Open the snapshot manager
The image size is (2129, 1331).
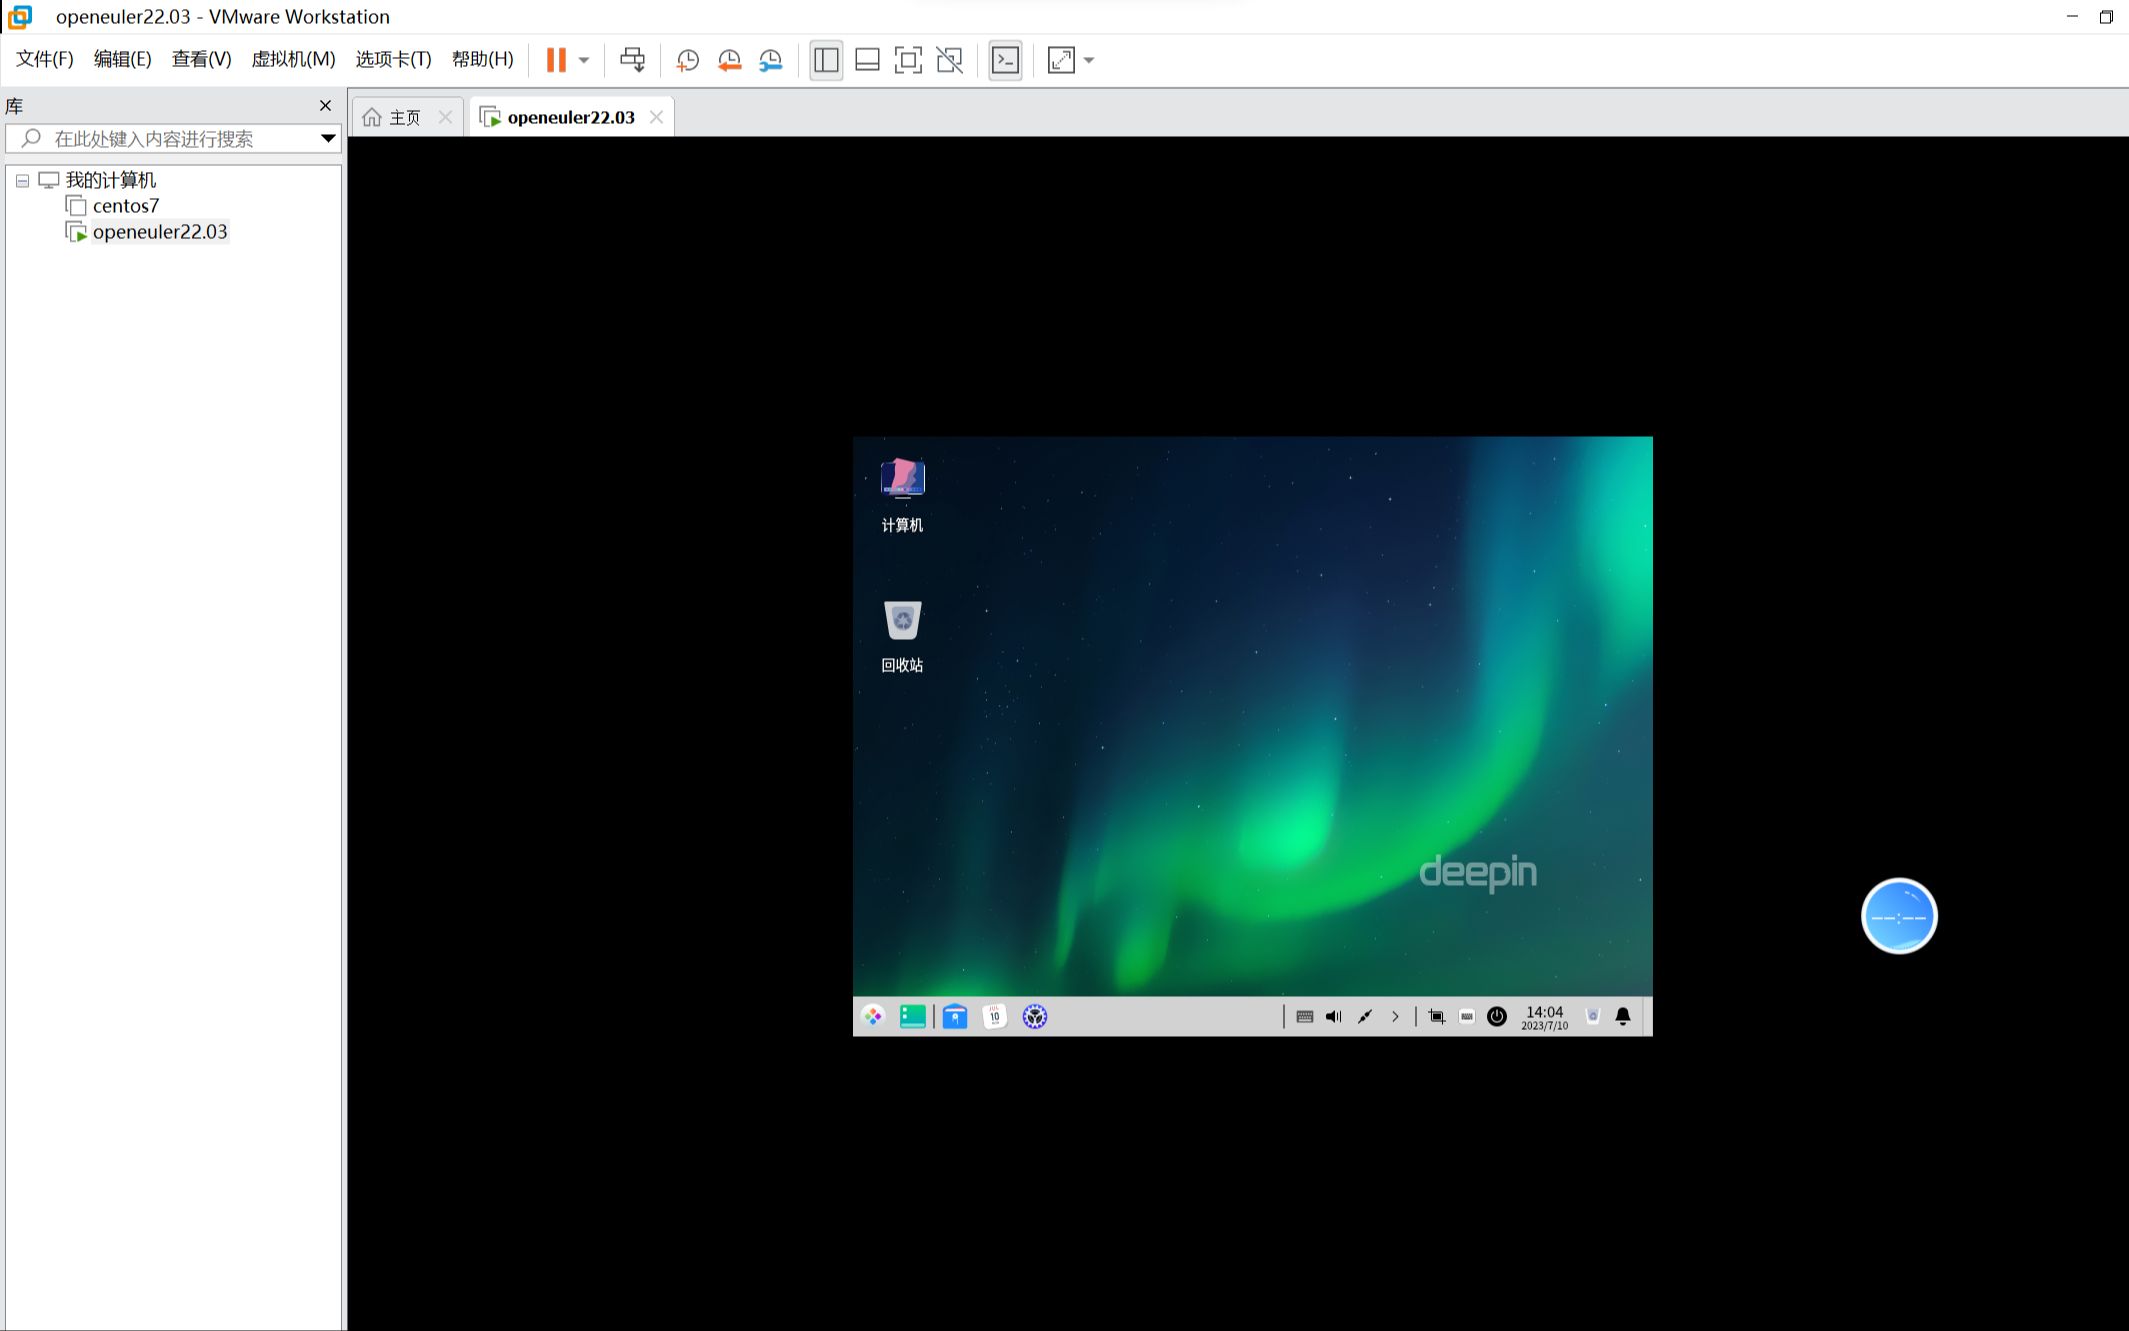pos(771,60)
